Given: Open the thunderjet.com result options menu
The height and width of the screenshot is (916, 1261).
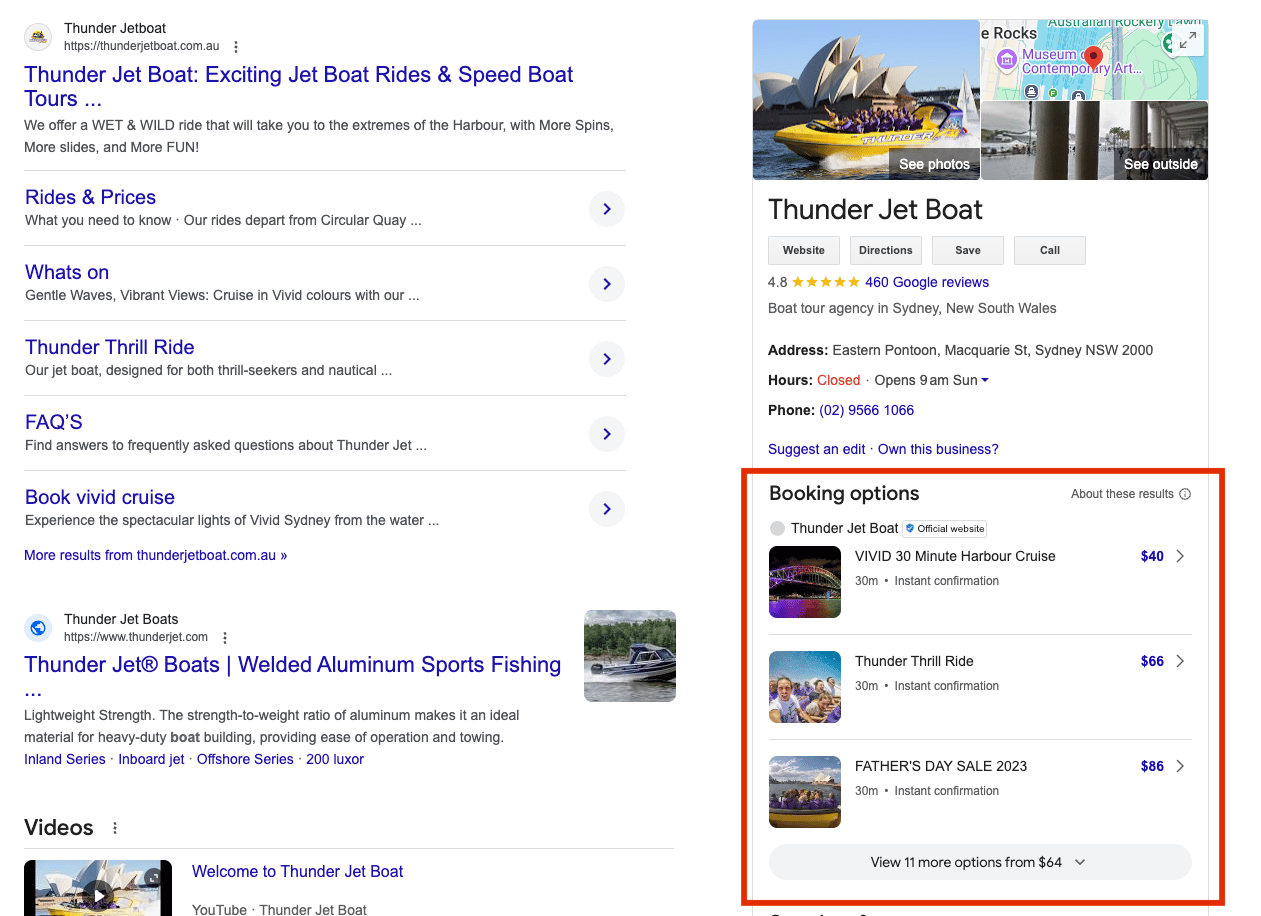Looking at the screenshot, I should 225,638.
